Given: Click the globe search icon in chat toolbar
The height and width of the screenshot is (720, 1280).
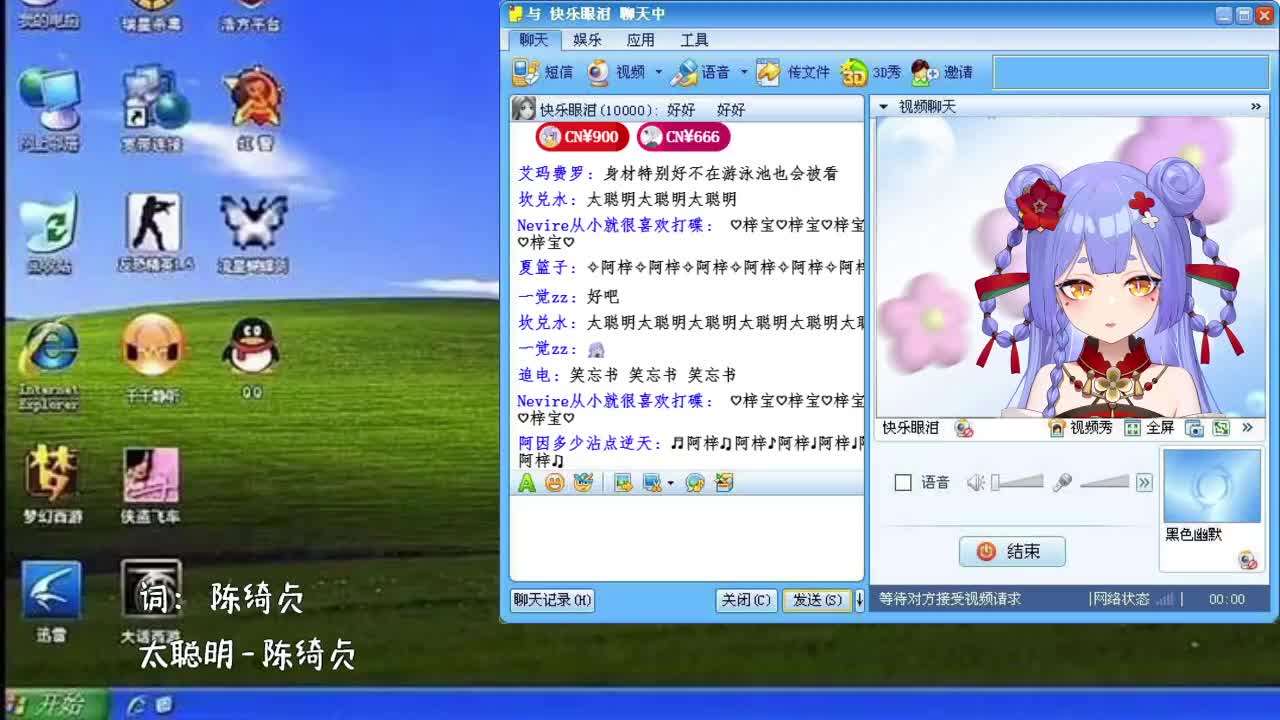Looking at the screenshot, I should [695, 483].
